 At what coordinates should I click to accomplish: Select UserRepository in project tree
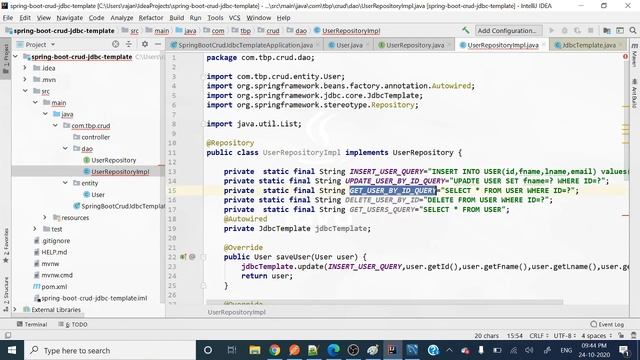click(113, 160)
